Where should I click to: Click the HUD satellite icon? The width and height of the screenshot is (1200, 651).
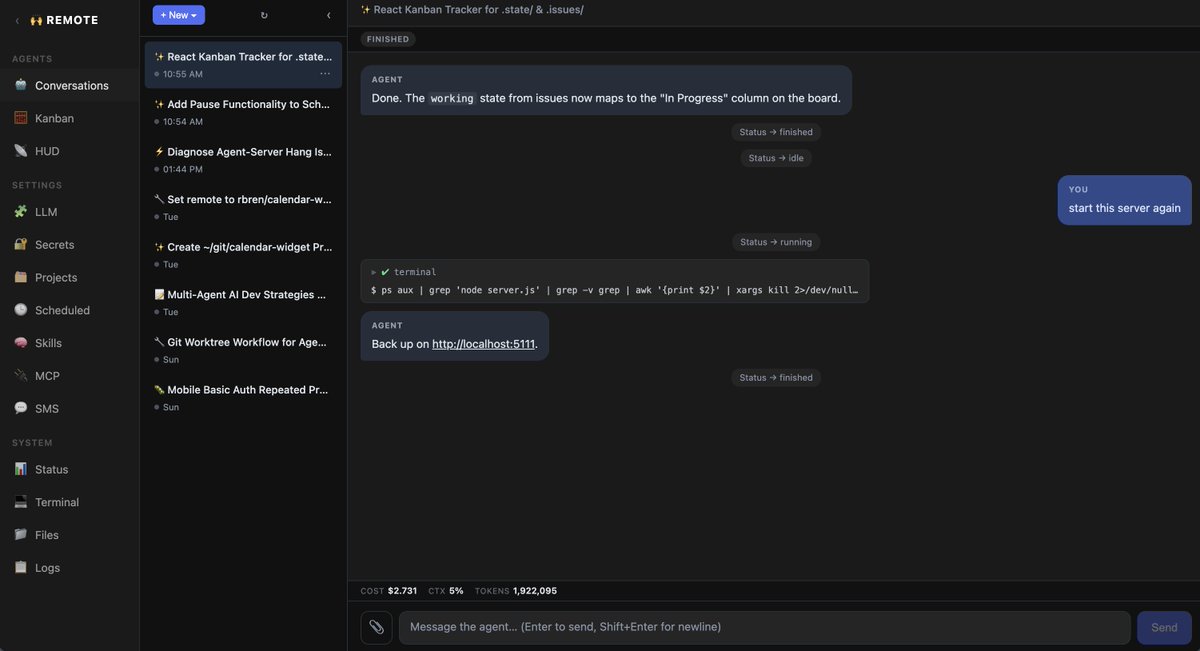[20, 151]
